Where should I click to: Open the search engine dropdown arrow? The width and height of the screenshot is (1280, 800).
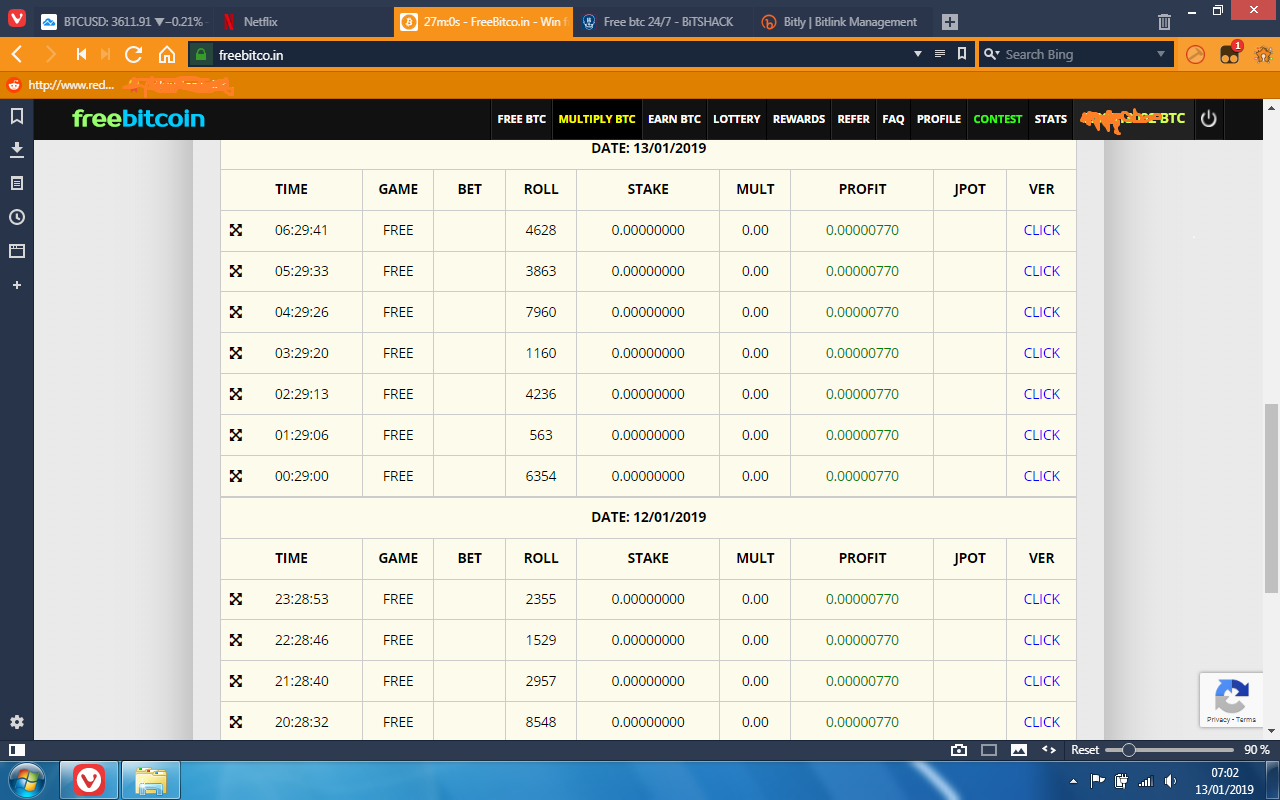[1160, 54]
